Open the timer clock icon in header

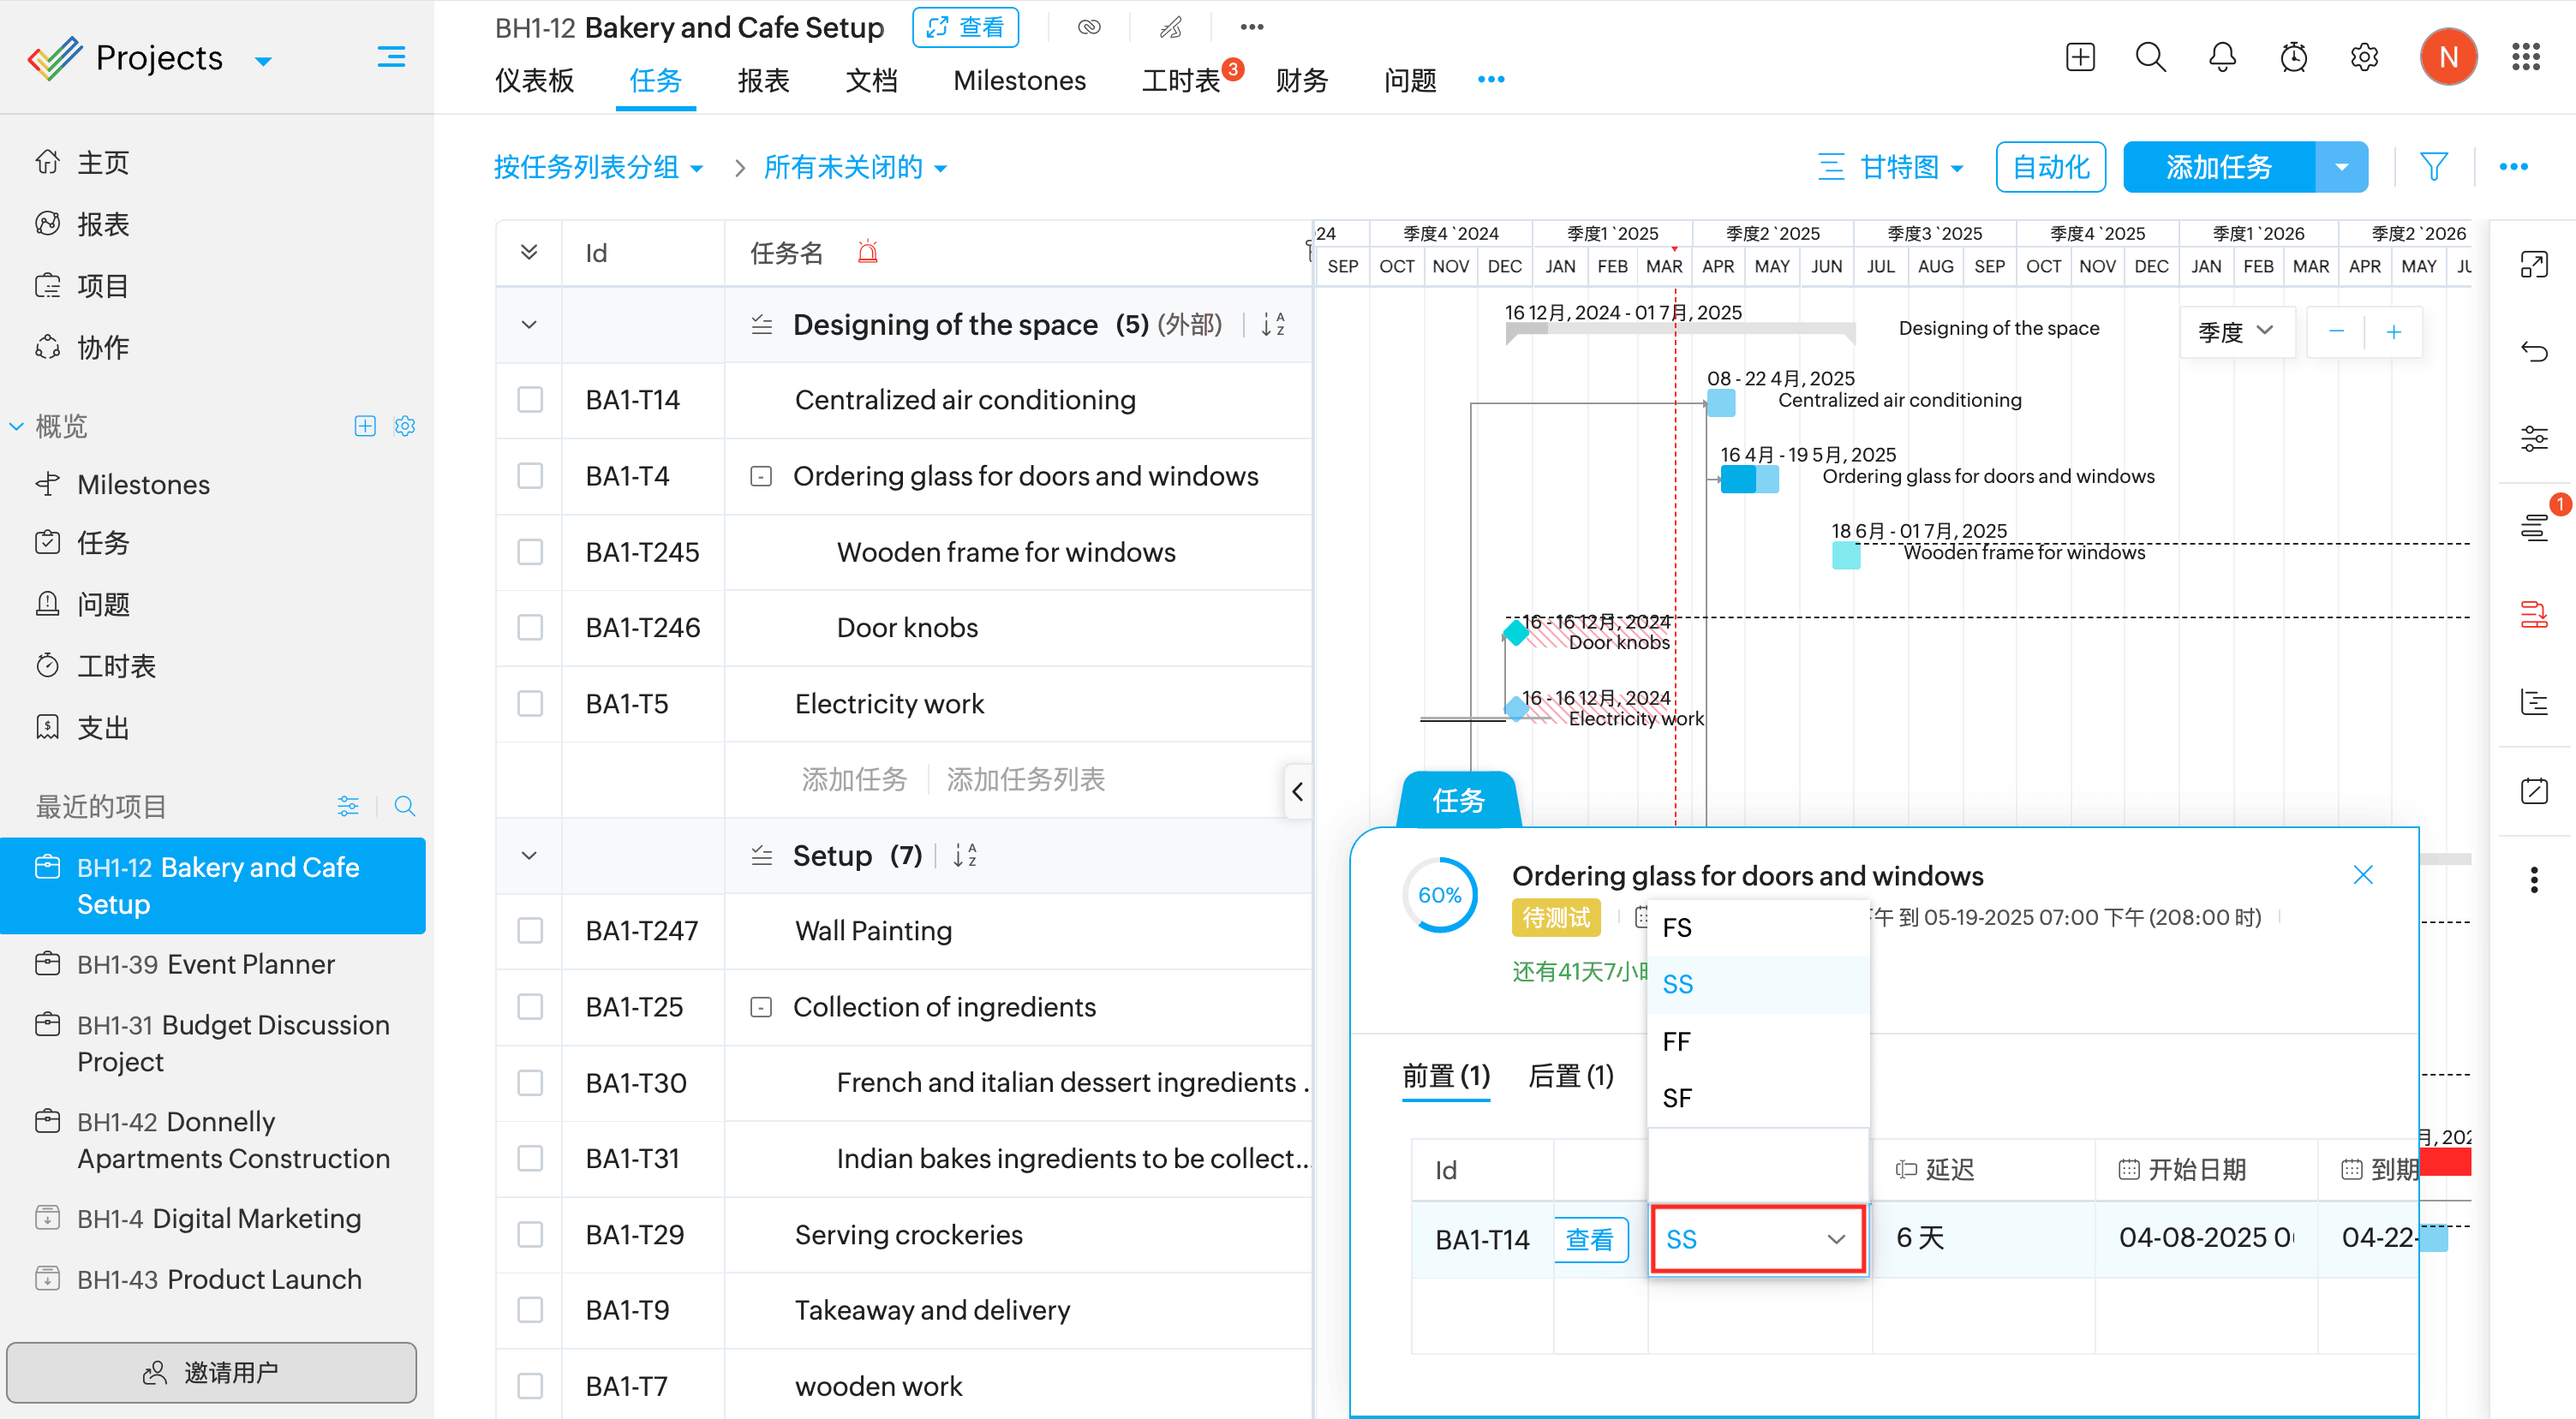click(x=2293, y=57)
